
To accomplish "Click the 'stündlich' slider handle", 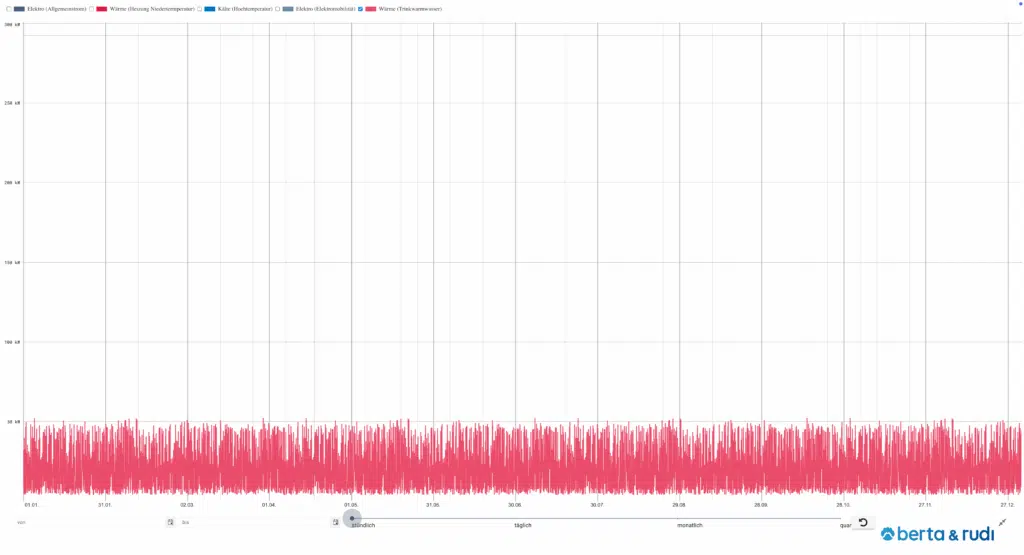I will [x=352, y=517].
